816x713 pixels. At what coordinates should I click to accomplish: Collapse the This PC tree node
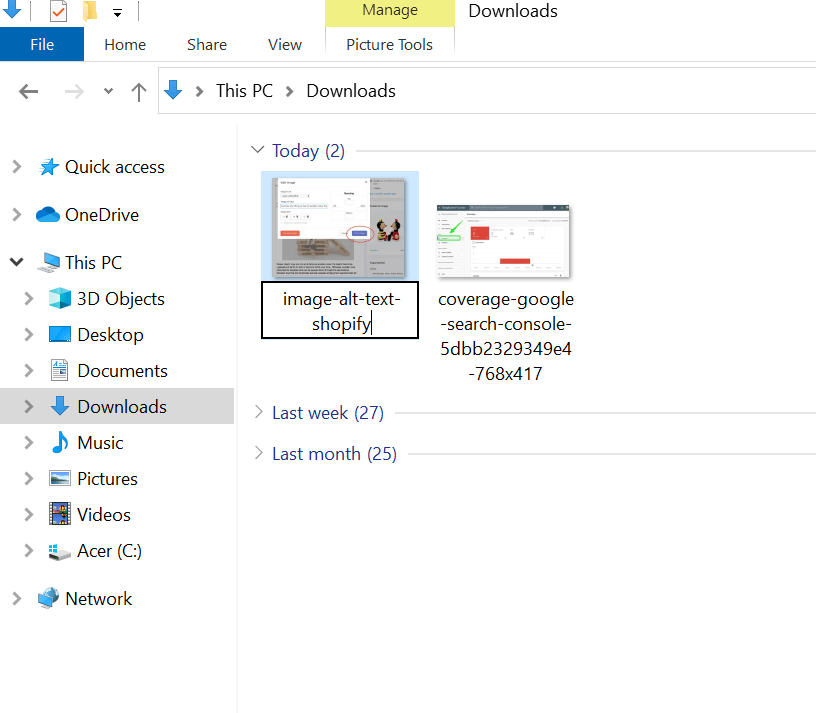point(16,262)
